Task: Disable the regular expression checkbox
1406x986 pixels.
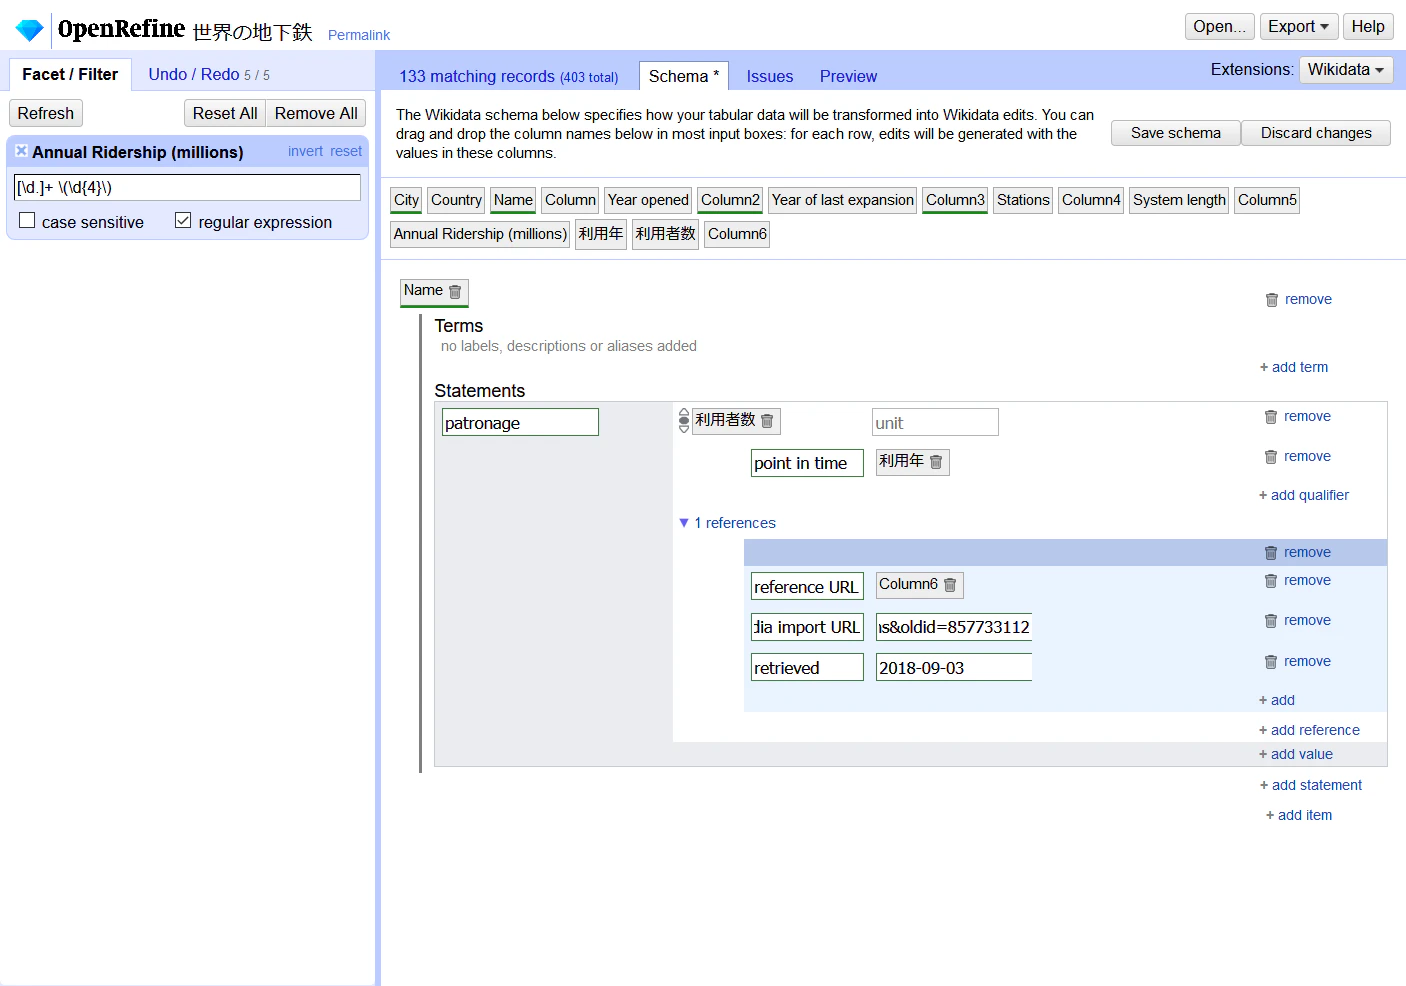Action: [183, 220]
